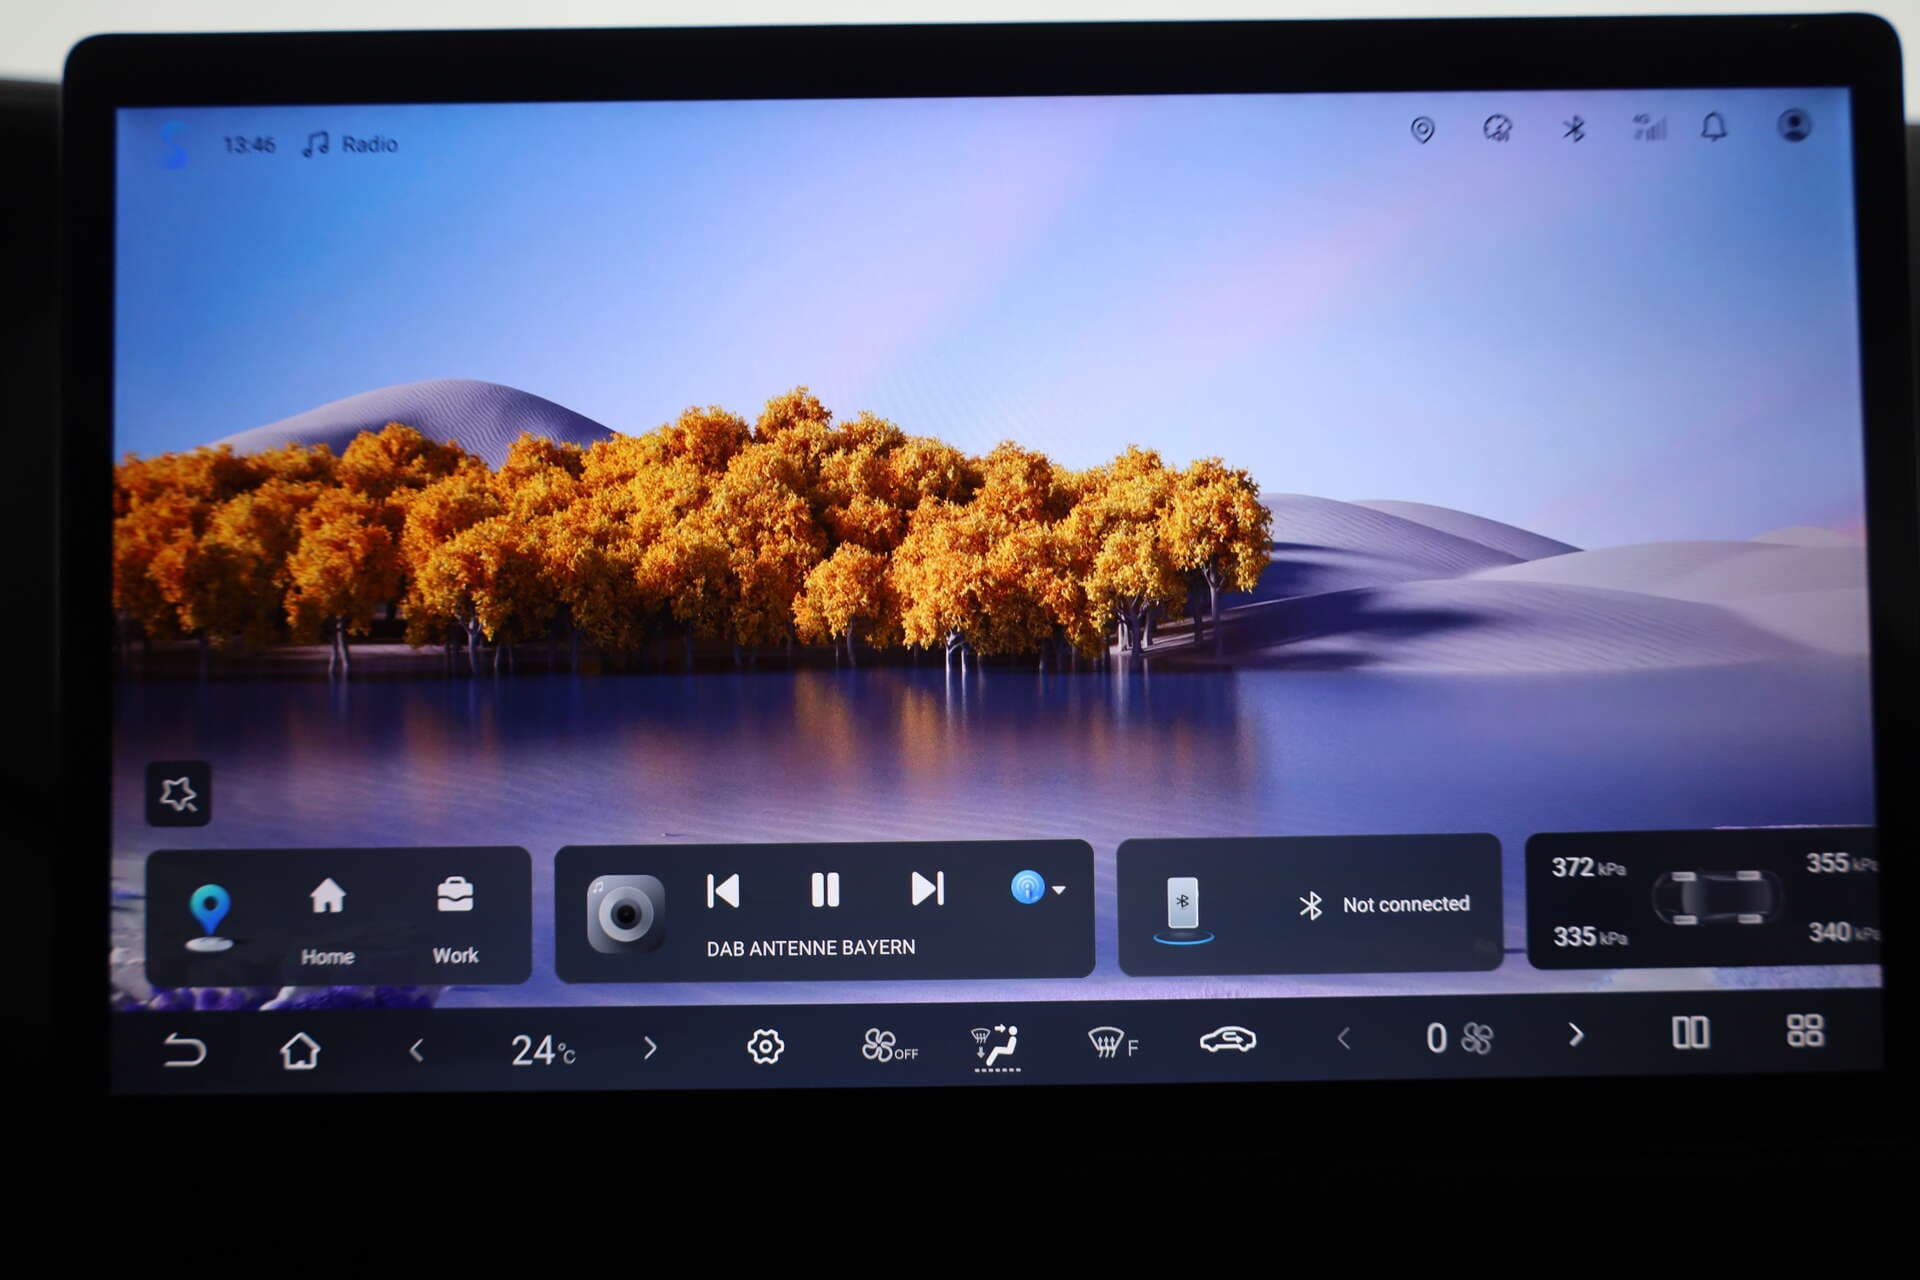Tap Not connected Bluetooth status

pos(1405,904)
